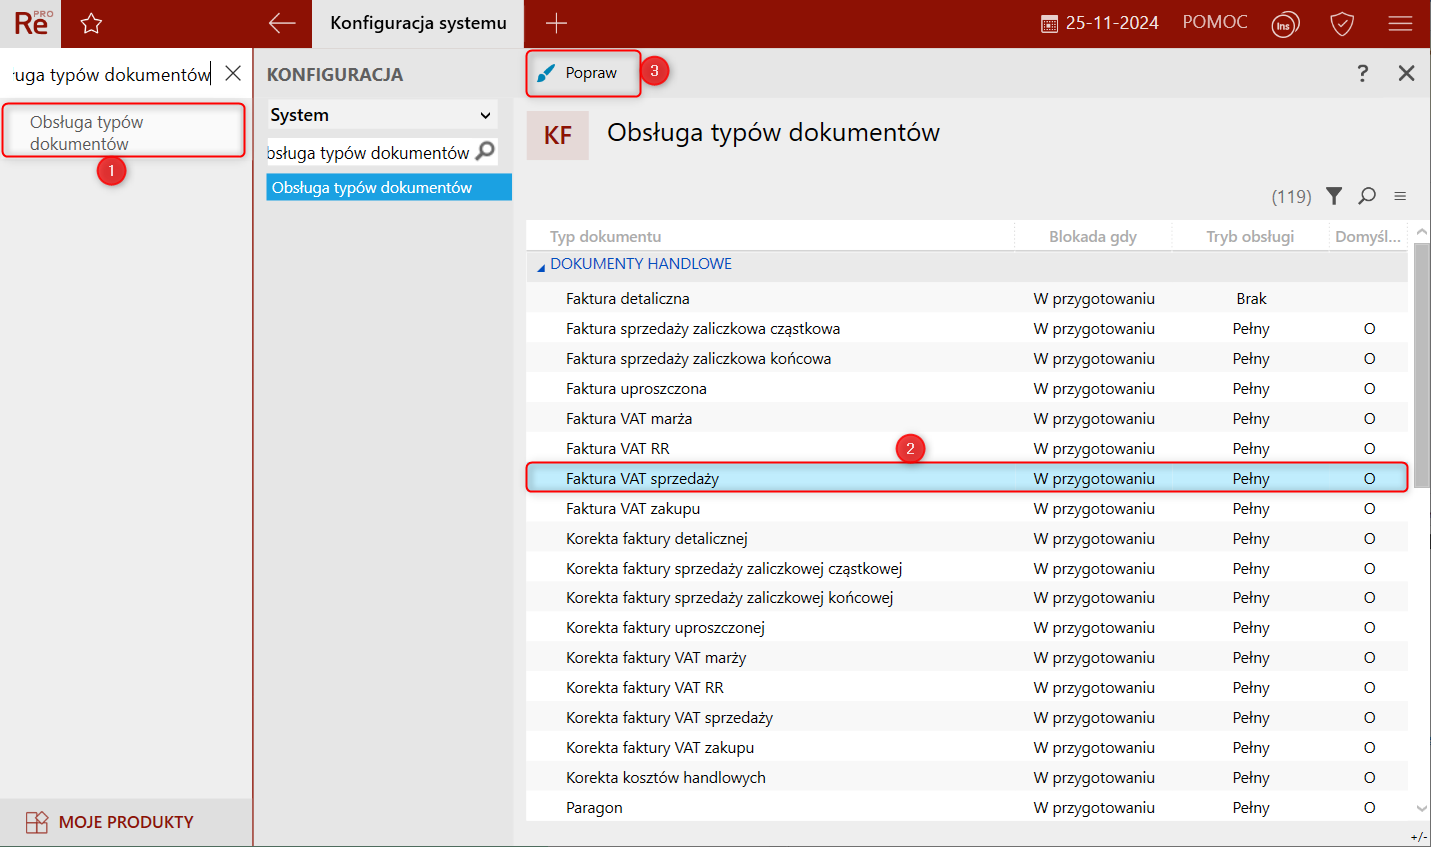Viewport: 1431px width, 847px height.
Task: Switch to Konfiguracja systemu tab
Action: (418, 24)
